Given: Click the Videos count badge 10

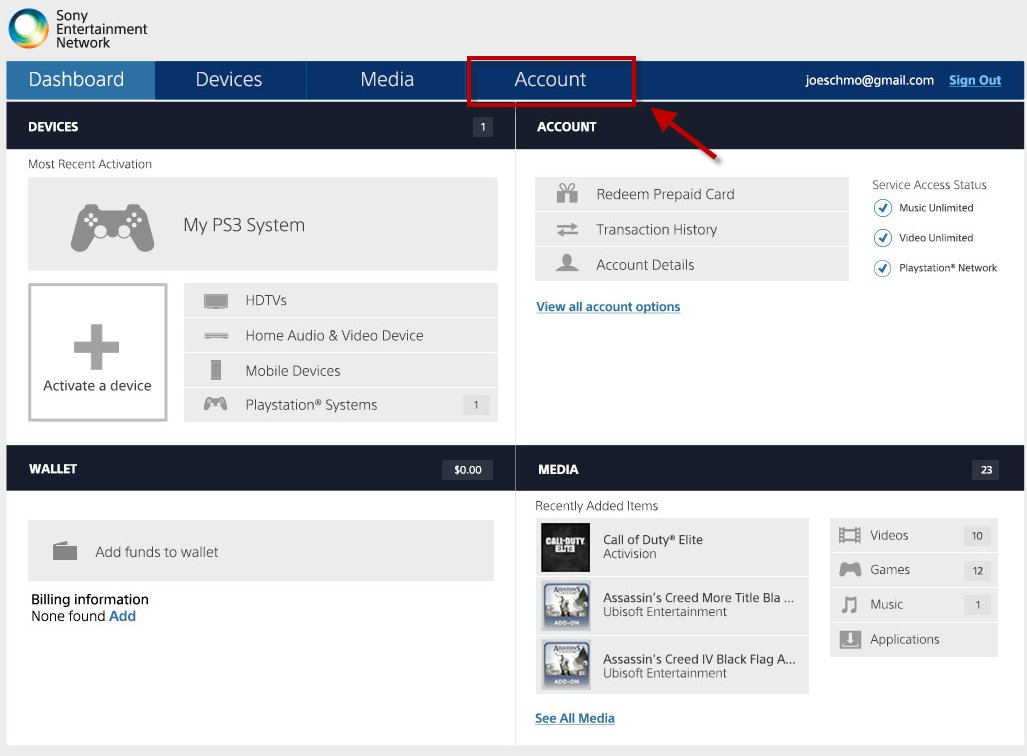Looking at the screenshot, I should click(x=977, y=536).
